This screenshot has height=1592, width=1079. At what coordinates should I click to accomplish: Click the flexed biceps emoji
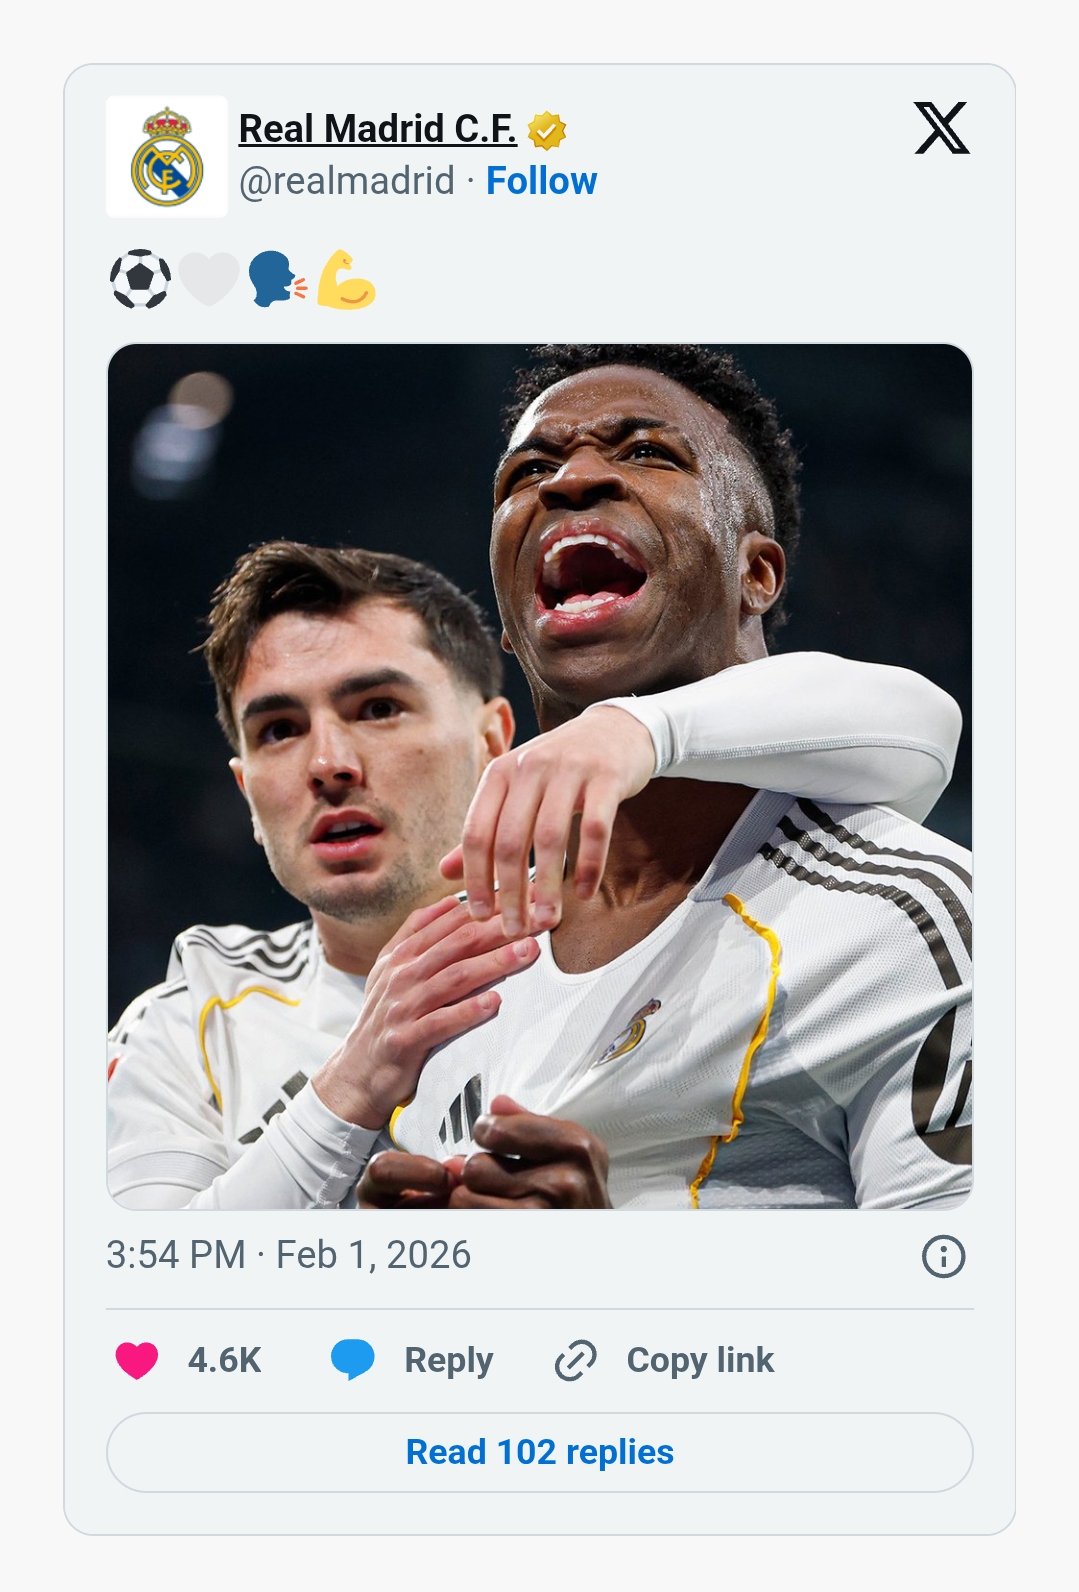click(346, 279)
